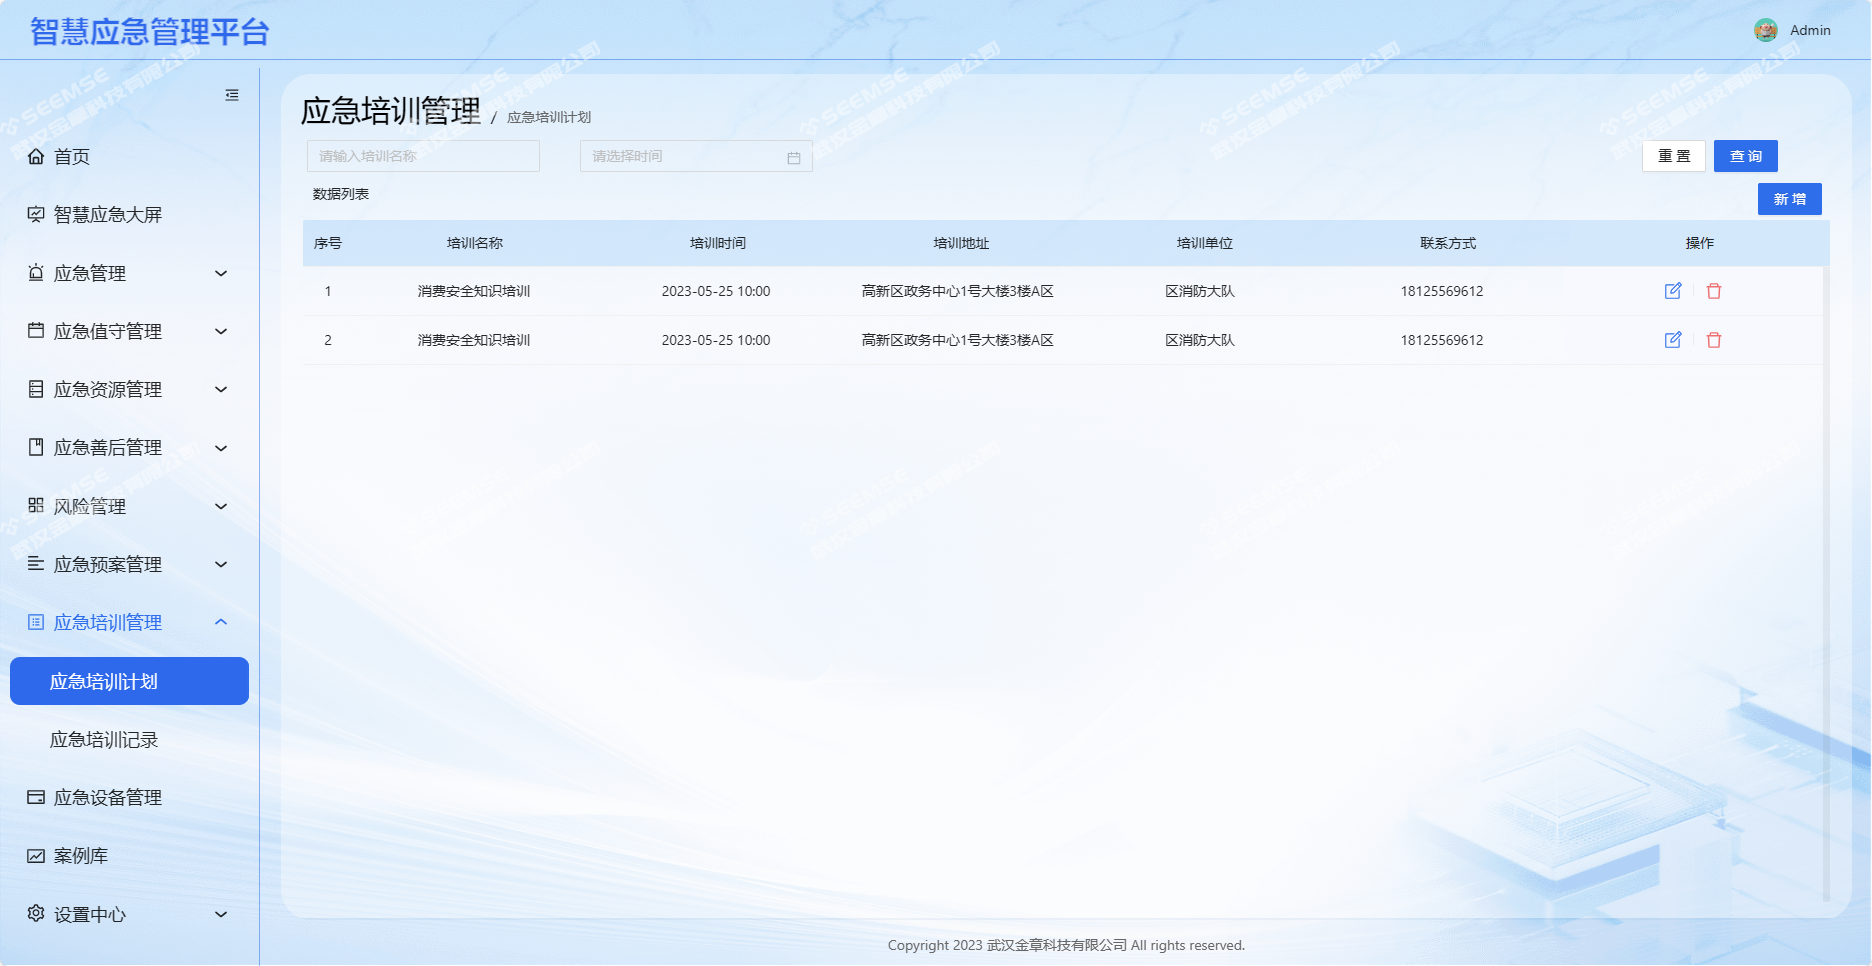This screenshot has width=1872, height=966.
Task: Click the 设置中心 gear icon
Action: click(36, 914)
